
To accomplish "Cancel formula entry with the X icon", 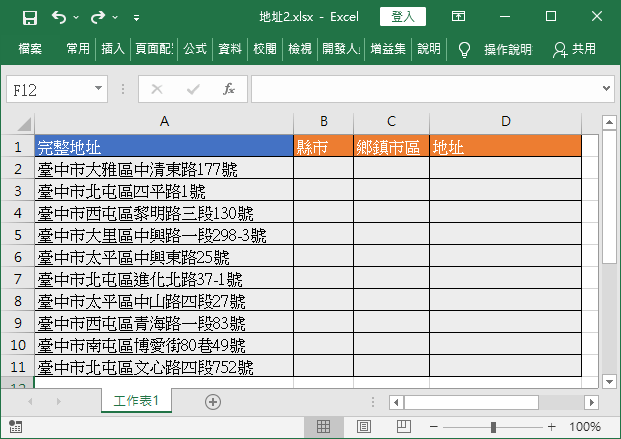I will tap(157, 89).
